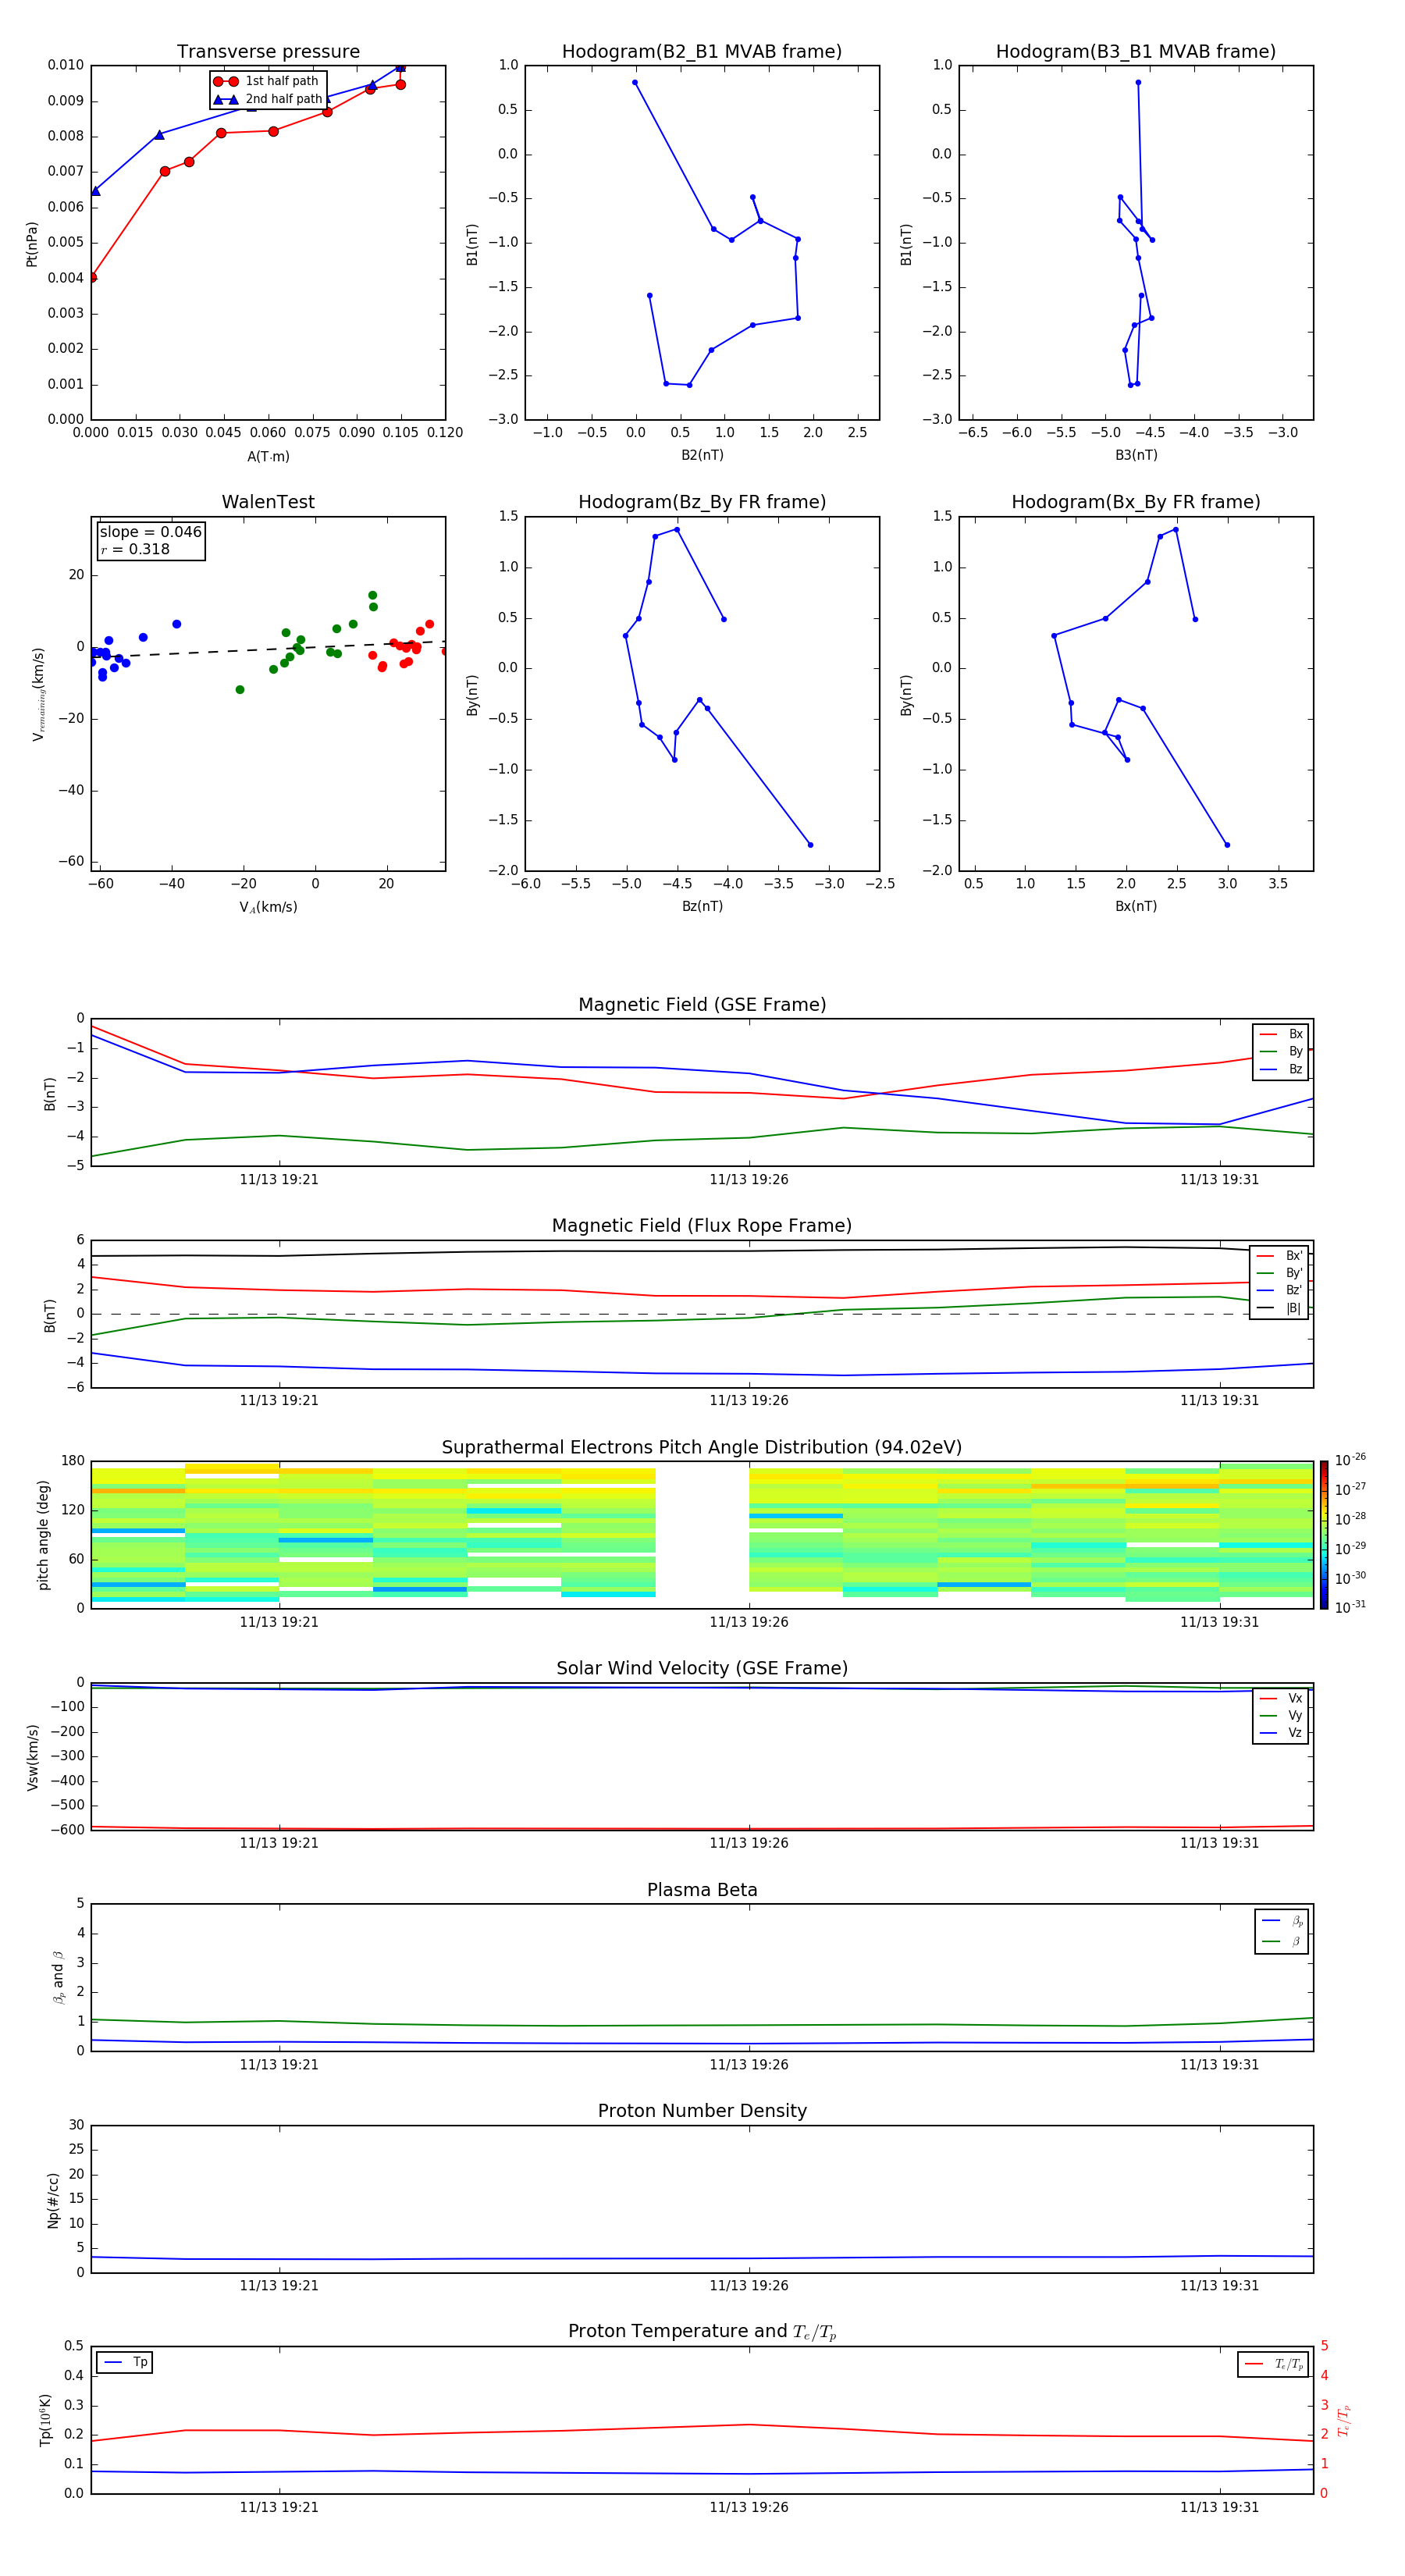Click the "Solar Wind Velocity (GSE Frame)" title
The width and height of the screenshot is (1405, 2576).
702,1669
